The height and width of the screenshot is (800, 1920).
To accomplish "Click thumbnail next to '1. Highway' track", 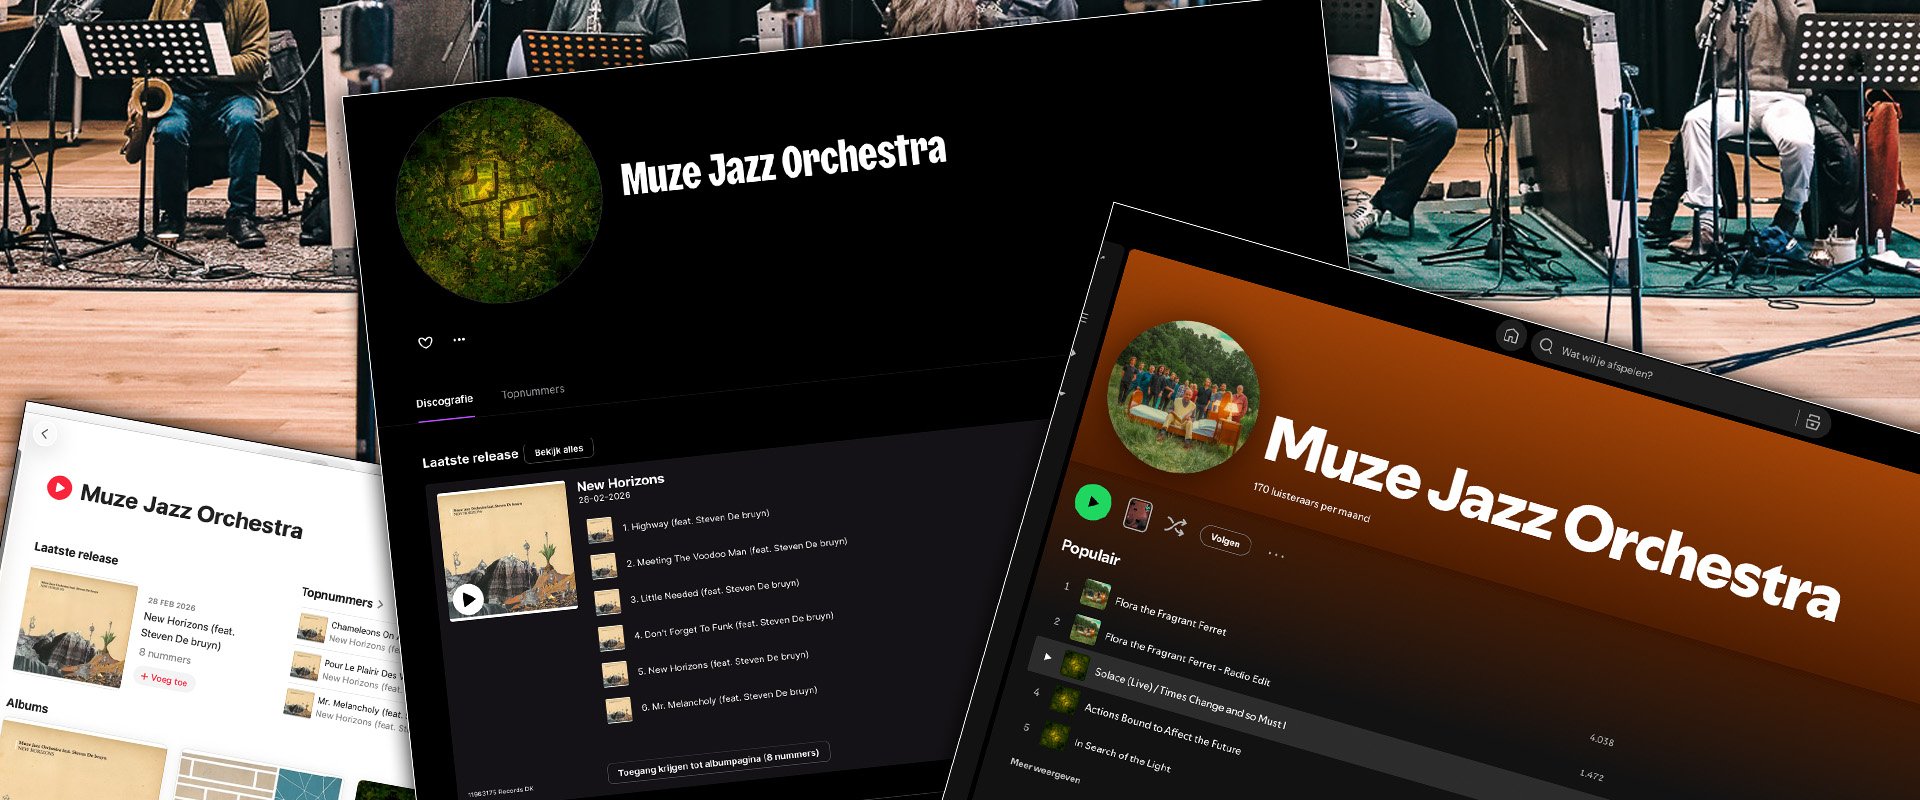I will [600, 530].
